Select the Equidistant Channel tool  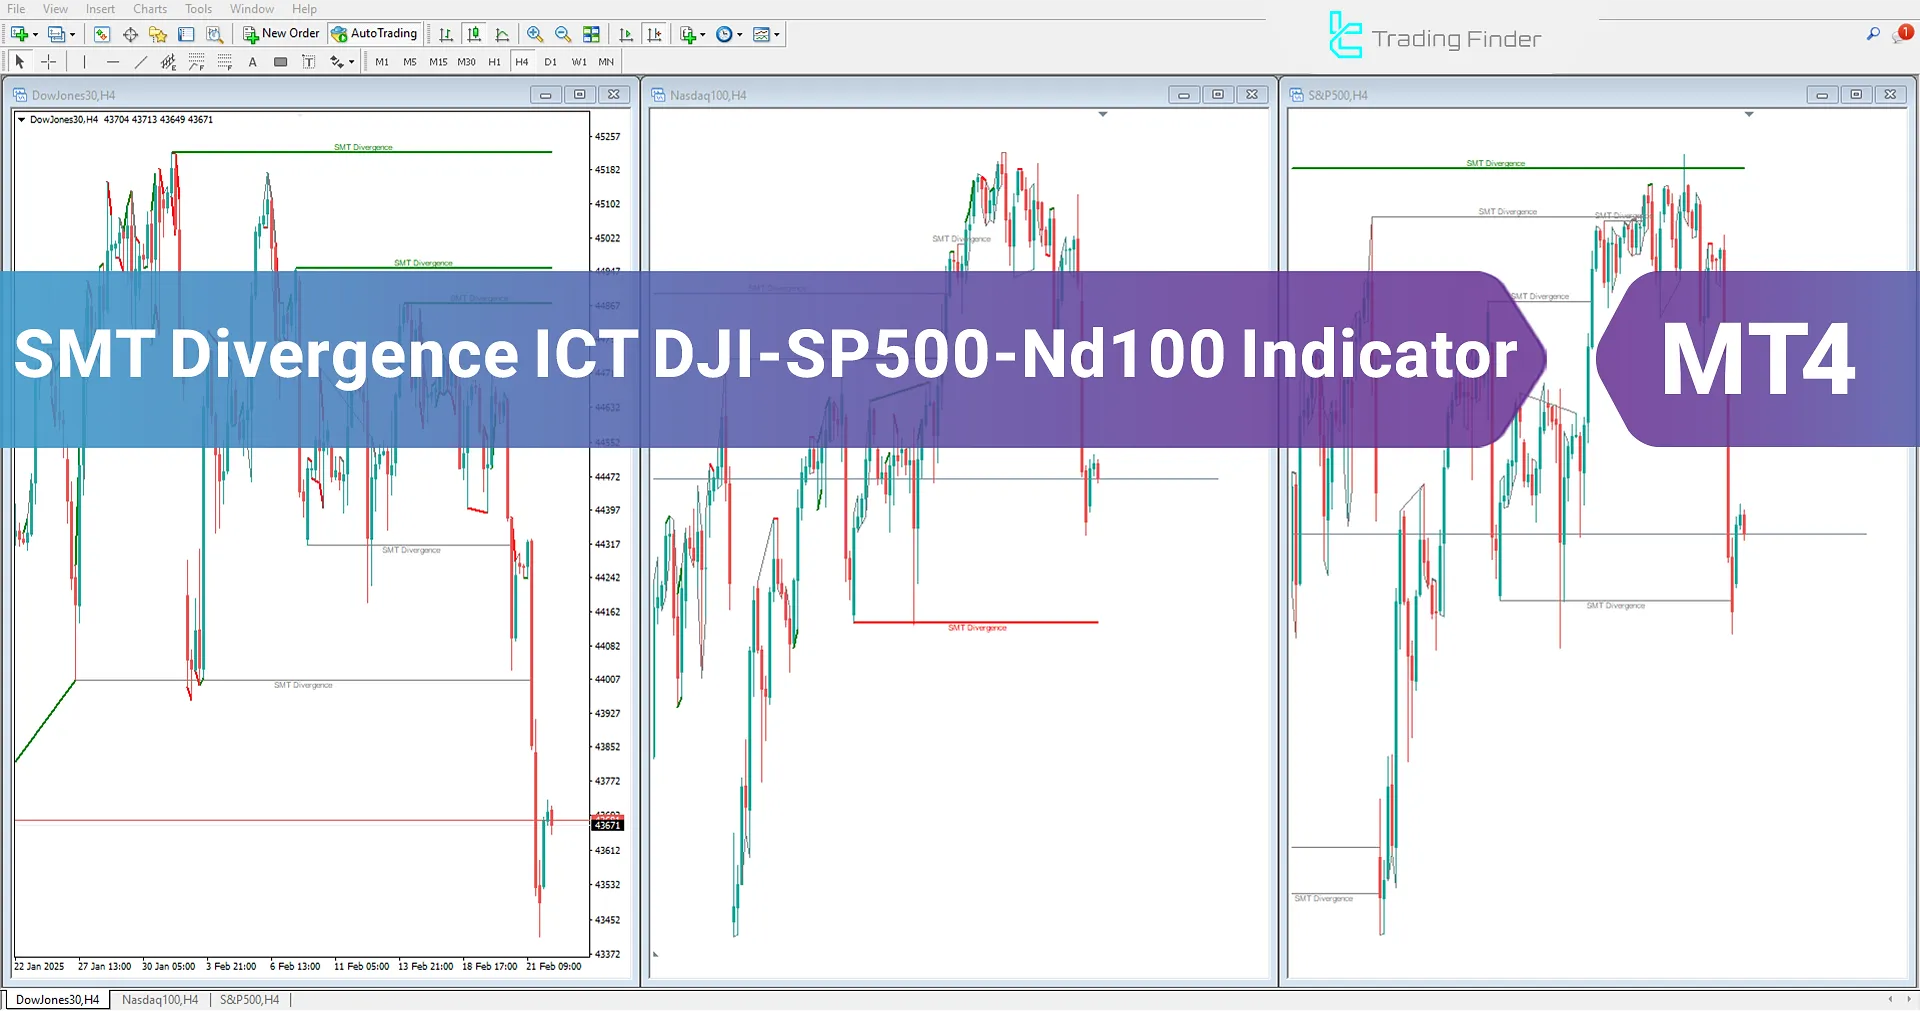[169, 62]
